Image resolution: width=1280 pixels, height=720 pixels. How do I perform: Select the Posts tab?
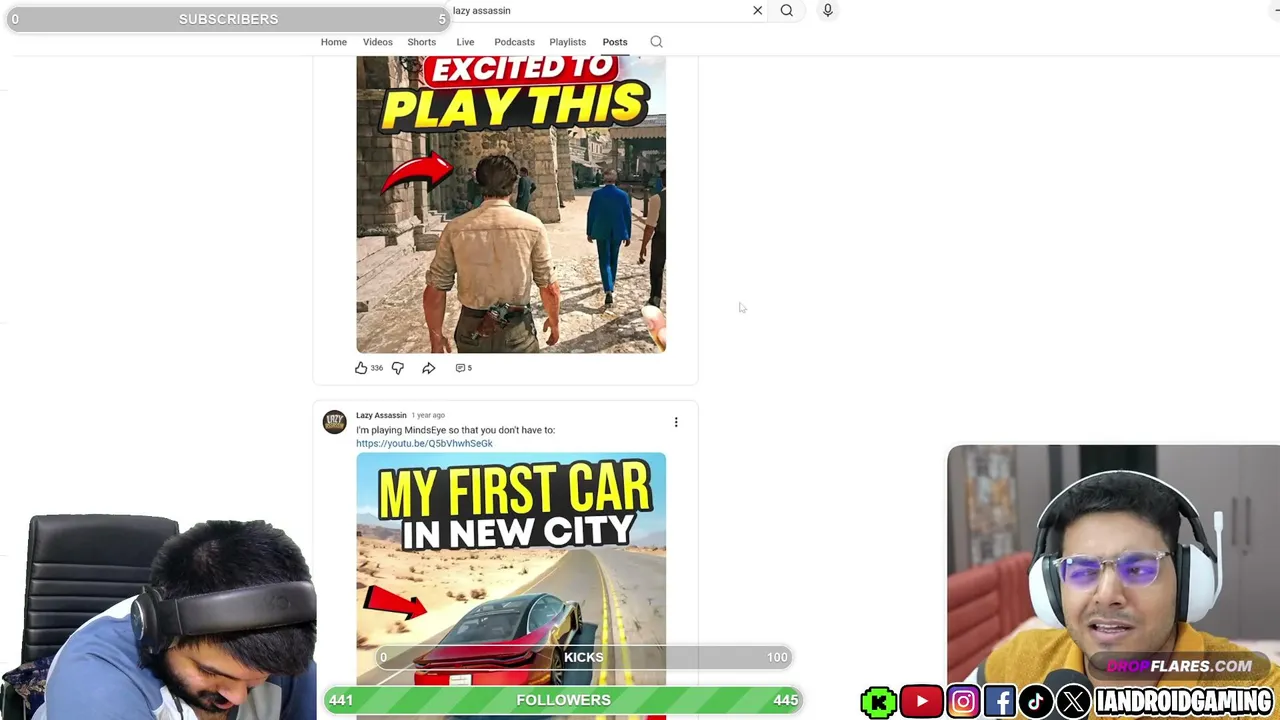(615, 42)
